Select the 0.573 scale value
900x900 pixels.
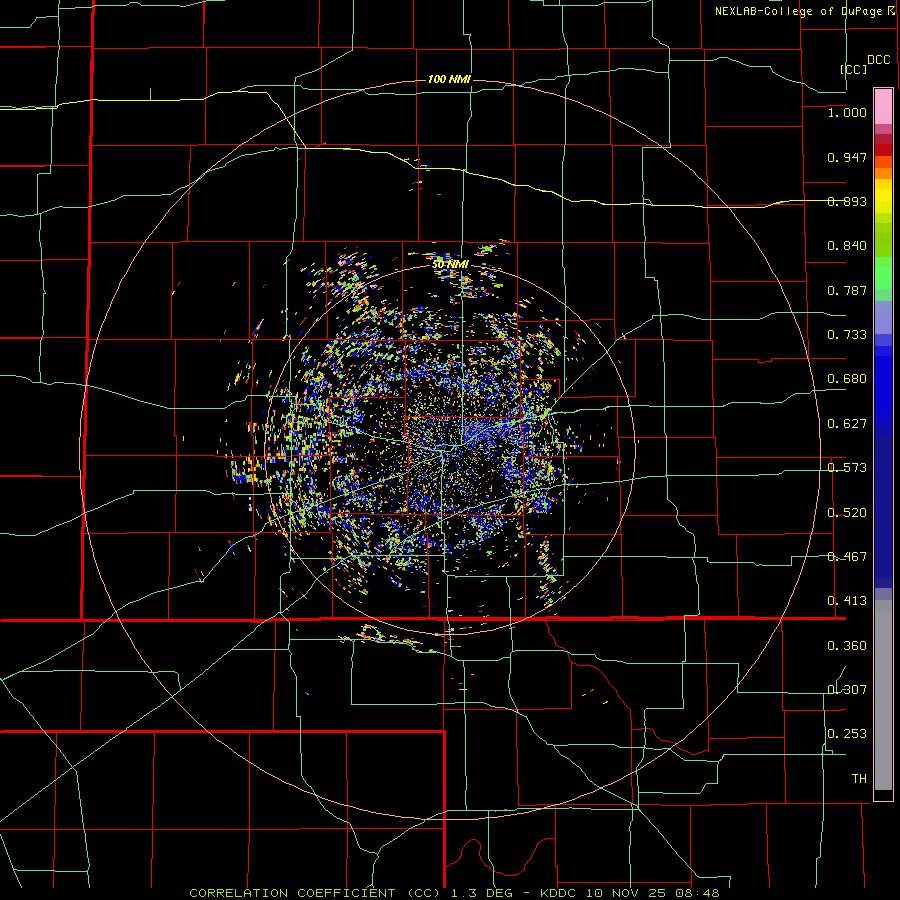847,468
